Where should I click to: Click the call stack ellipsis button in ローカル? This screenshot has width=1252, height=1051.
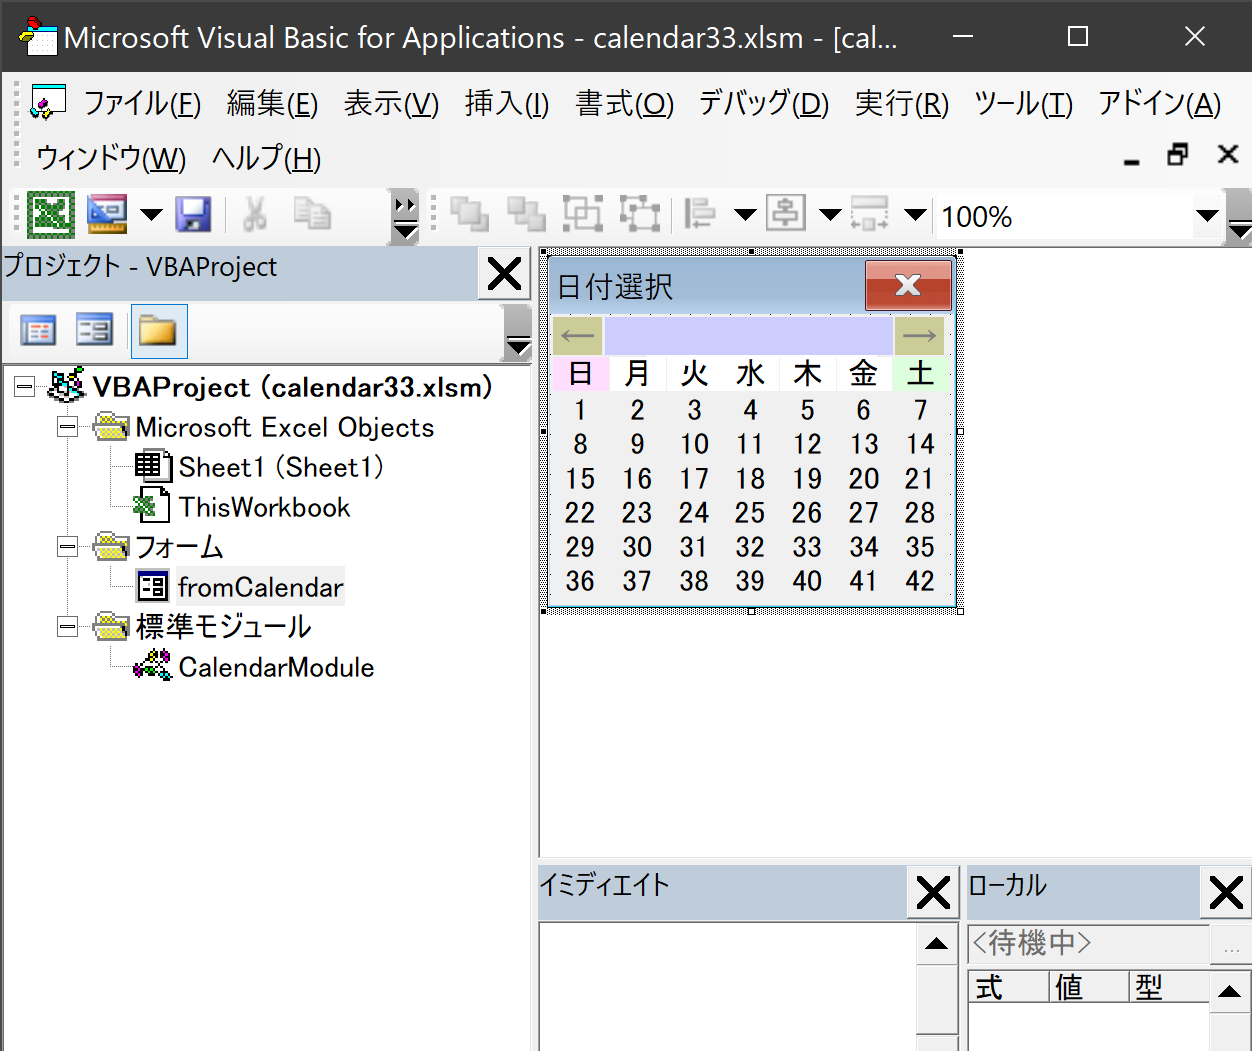(1231, 944)
